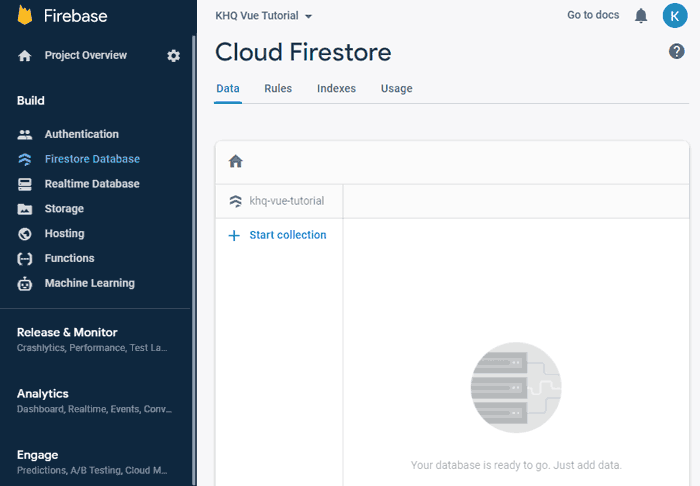The width and height of the screenshot is (700, 486).
Task: Switch to the Usage tab
Action: pyautogui.click(x=396, y=89)
